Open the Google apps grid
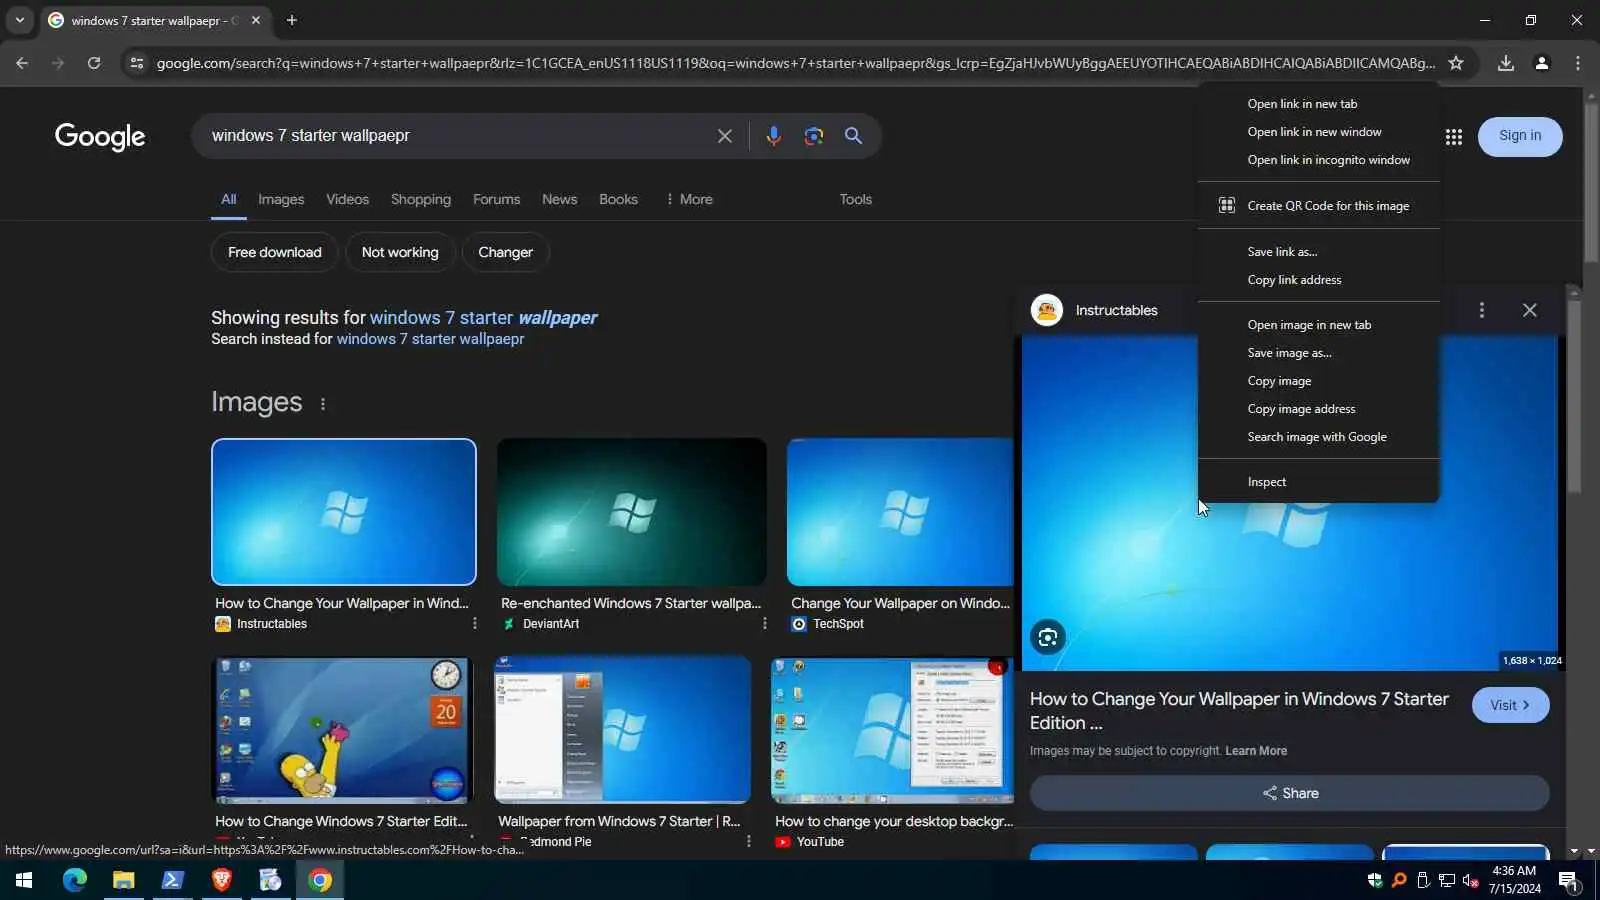The height and width of the screenshot is (900, 1600). (x=1454, y=137)
